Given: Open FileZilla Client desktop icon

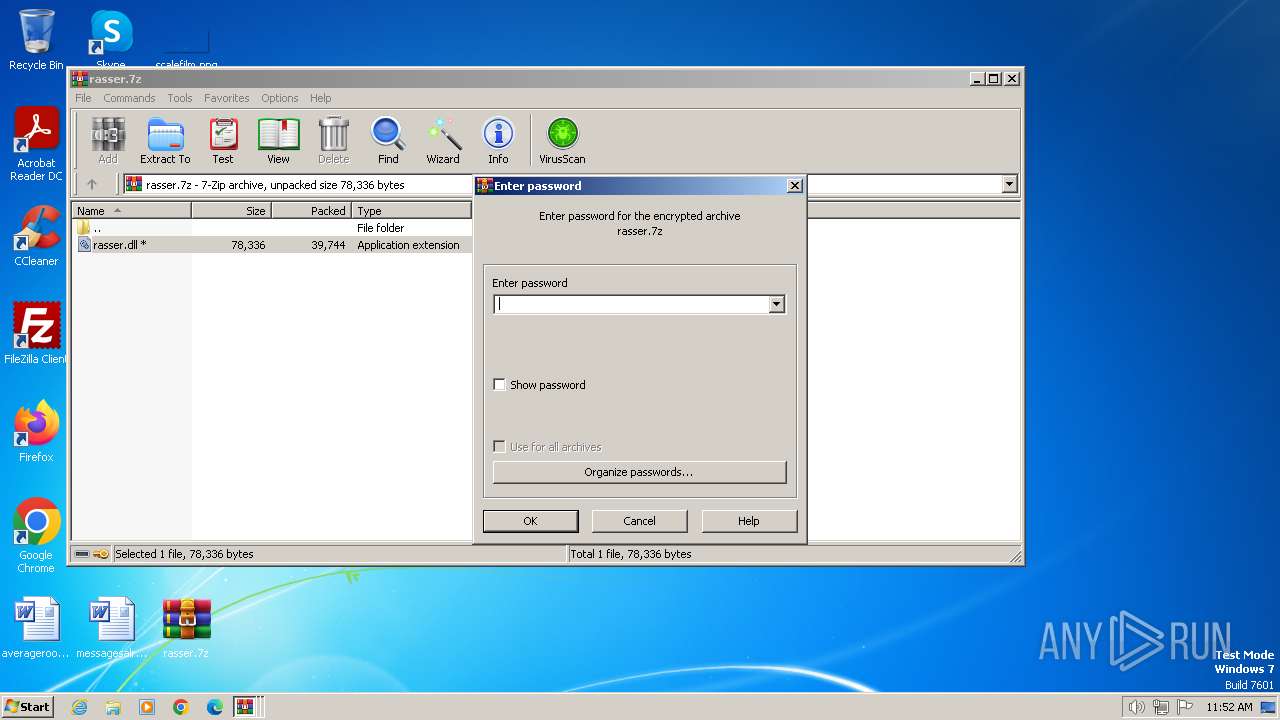Looking at the screenshot, I should (x=36, y=333).
